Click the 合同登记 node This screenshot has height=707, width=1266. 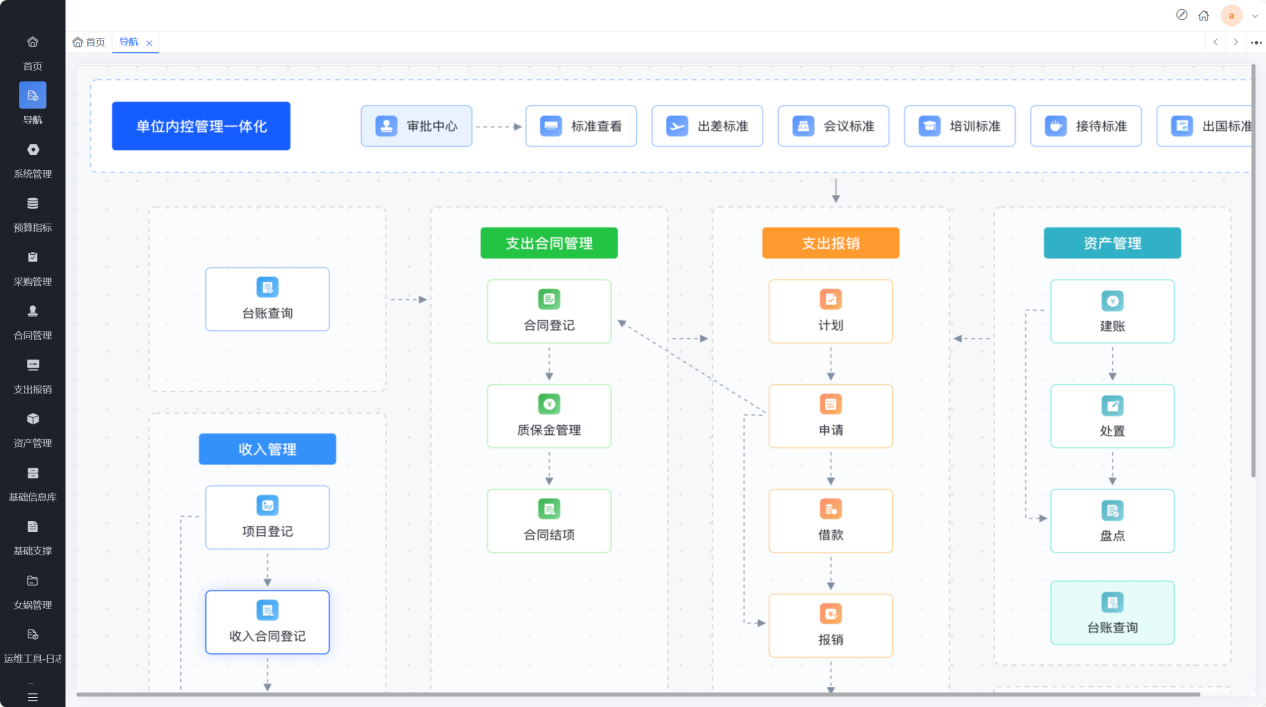click(549, 312)
